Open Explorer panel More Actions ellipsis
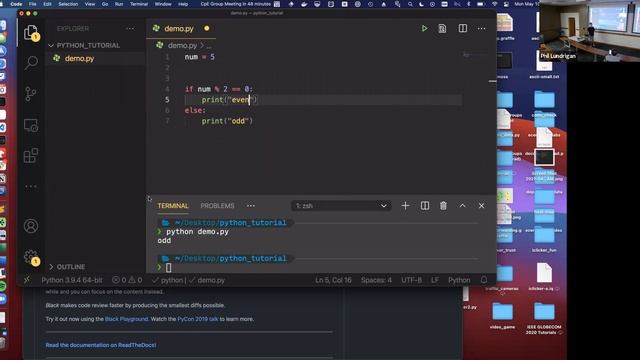Screen dimensions: 640x360 pos(130,28)
